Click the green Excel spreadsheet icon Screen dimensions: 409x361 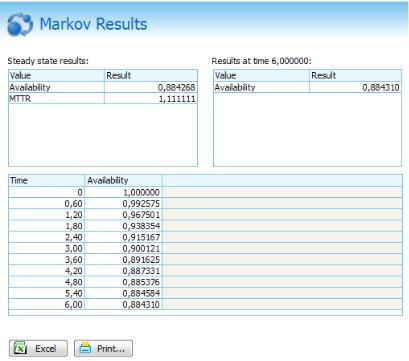pyautogui.click(x=20, y=348)
